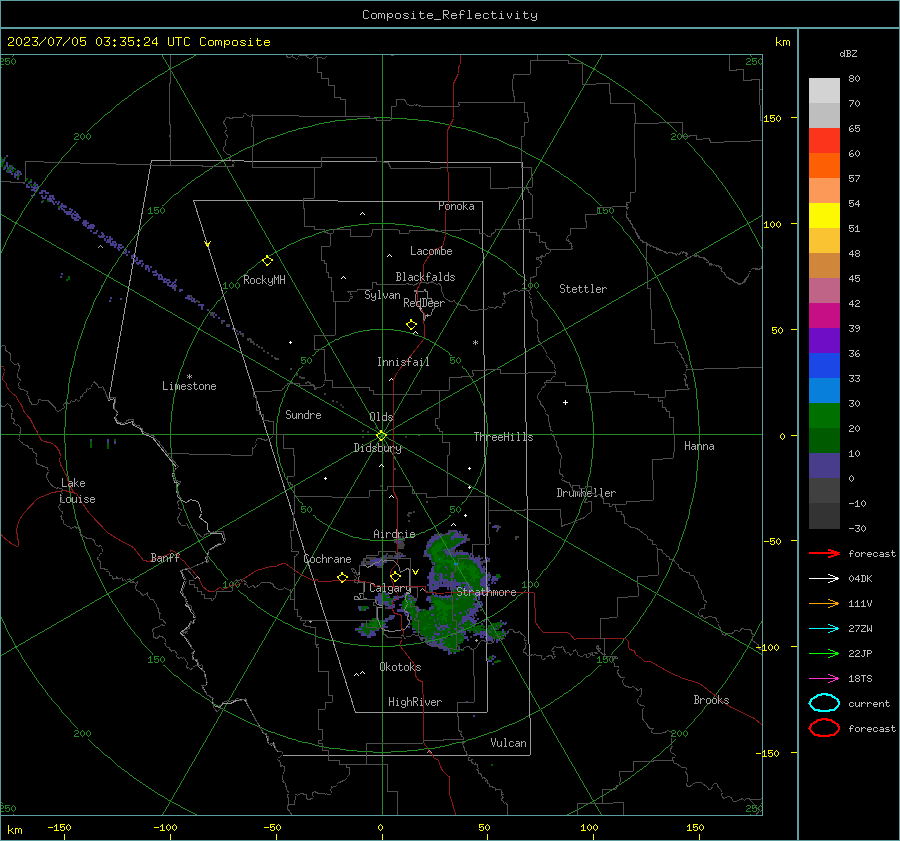Select the slate-purple swatch below 10 dBZ
Viewport: 900px width, 841px height.
click(824, 465)
